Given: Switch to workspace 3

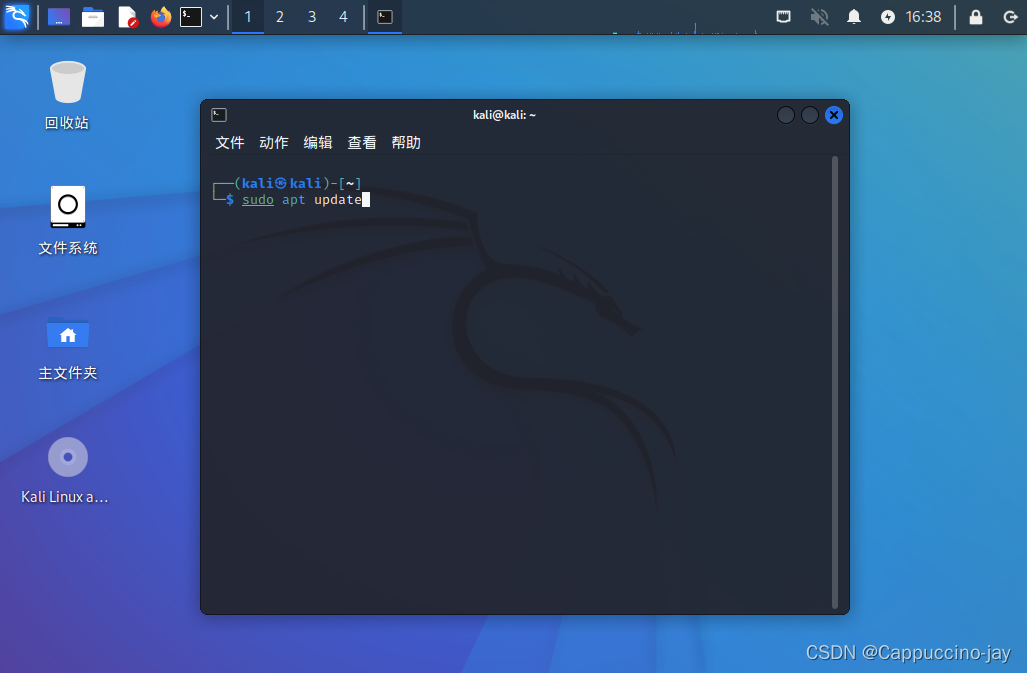Looking at the screenshot, I should [x=312, y=17].
